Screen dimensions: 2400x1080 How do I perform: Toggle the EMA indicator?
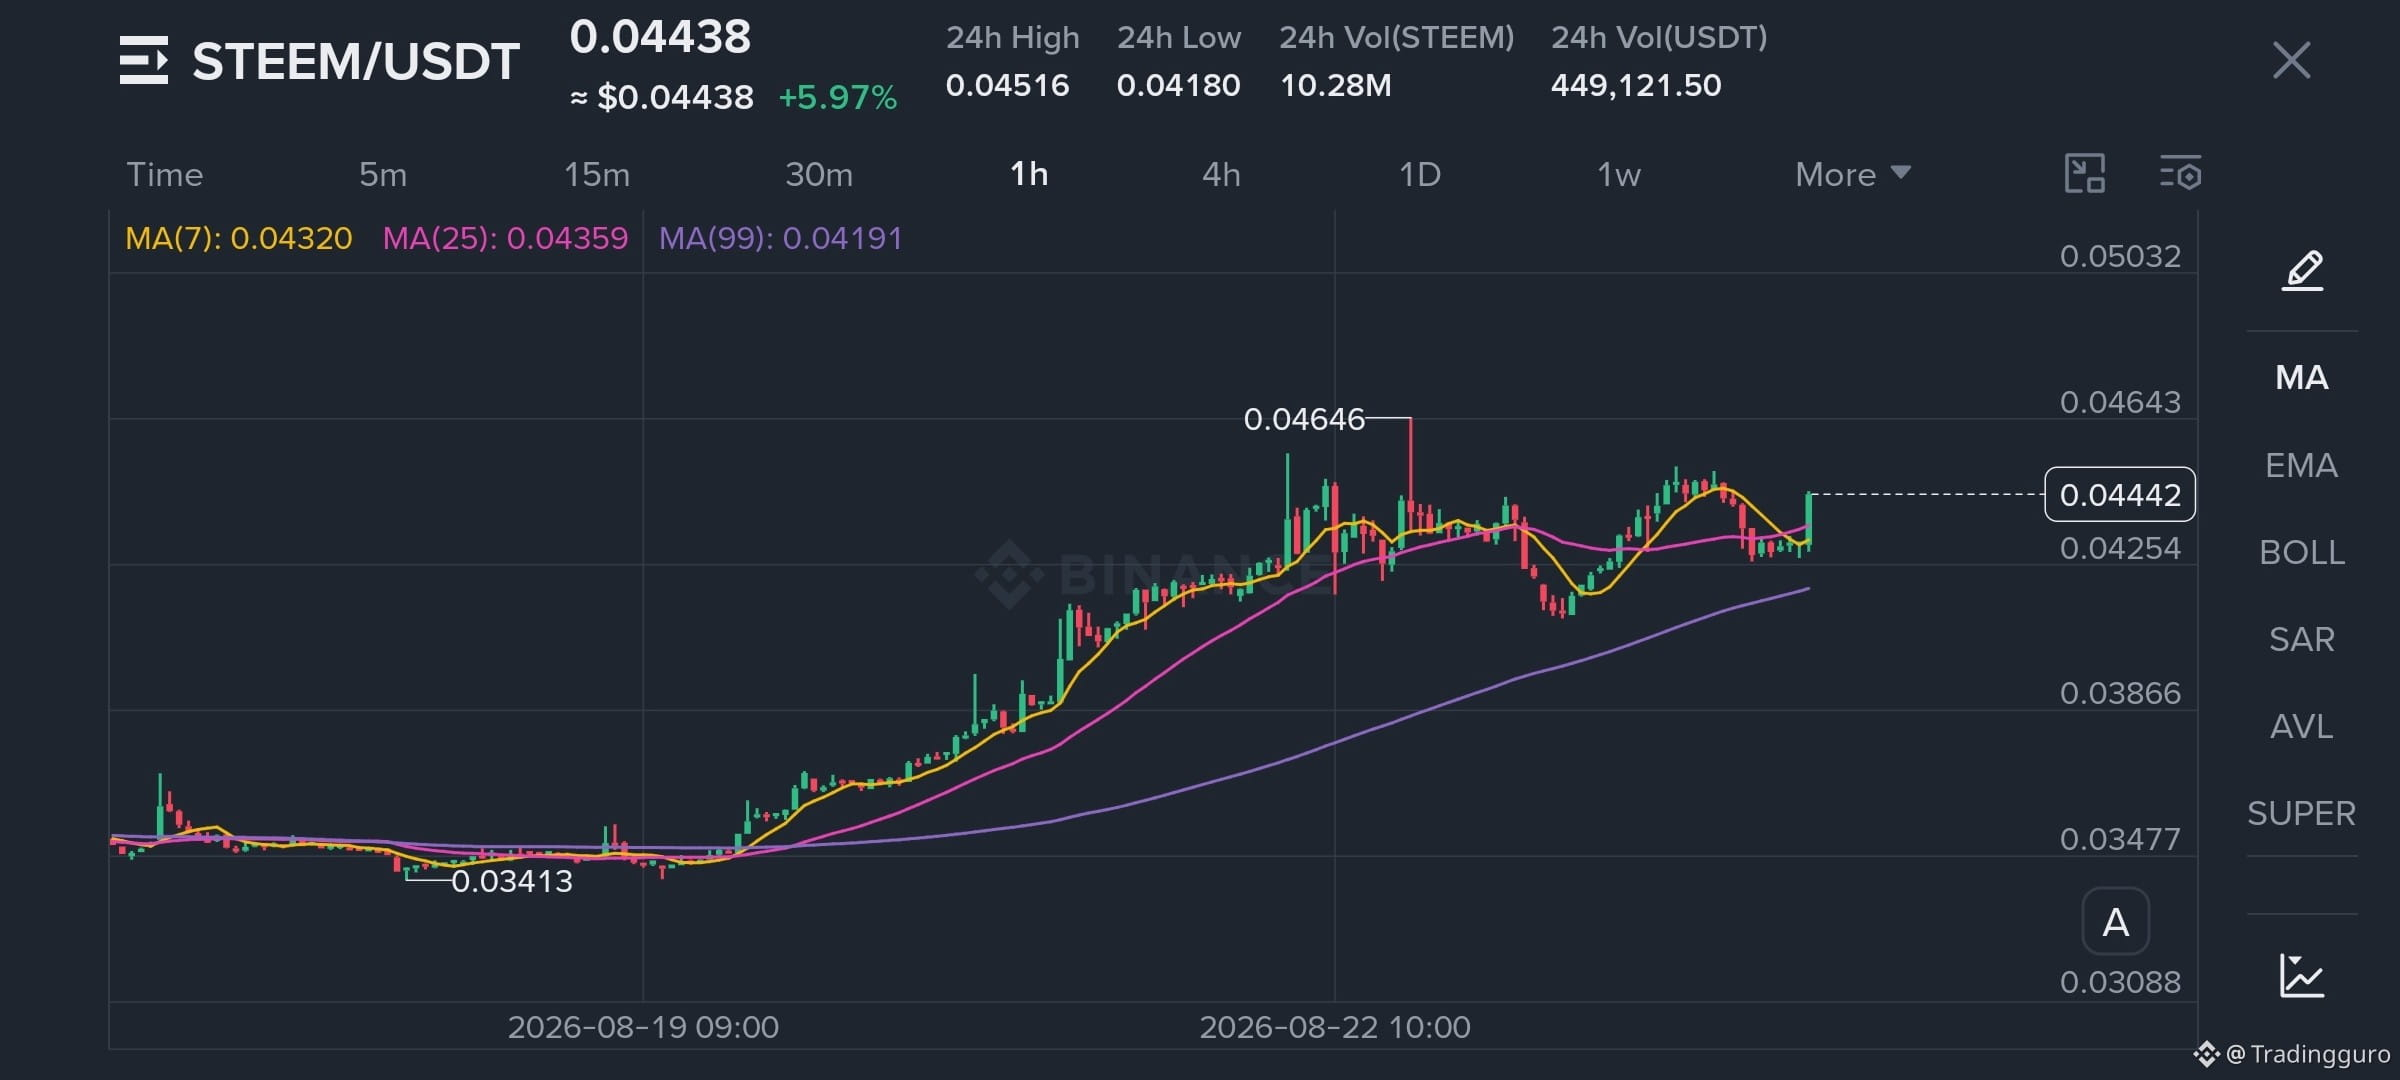click(x=2302, y=466)
